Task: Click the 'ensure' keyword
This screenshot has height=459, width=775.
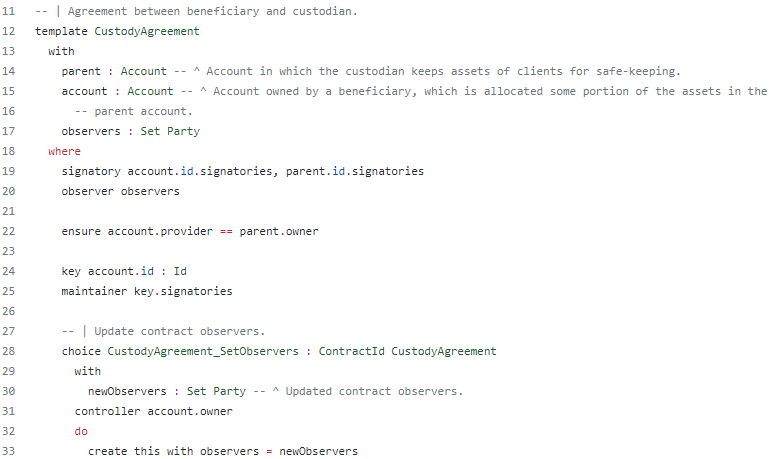Action: tap(81, 231)
